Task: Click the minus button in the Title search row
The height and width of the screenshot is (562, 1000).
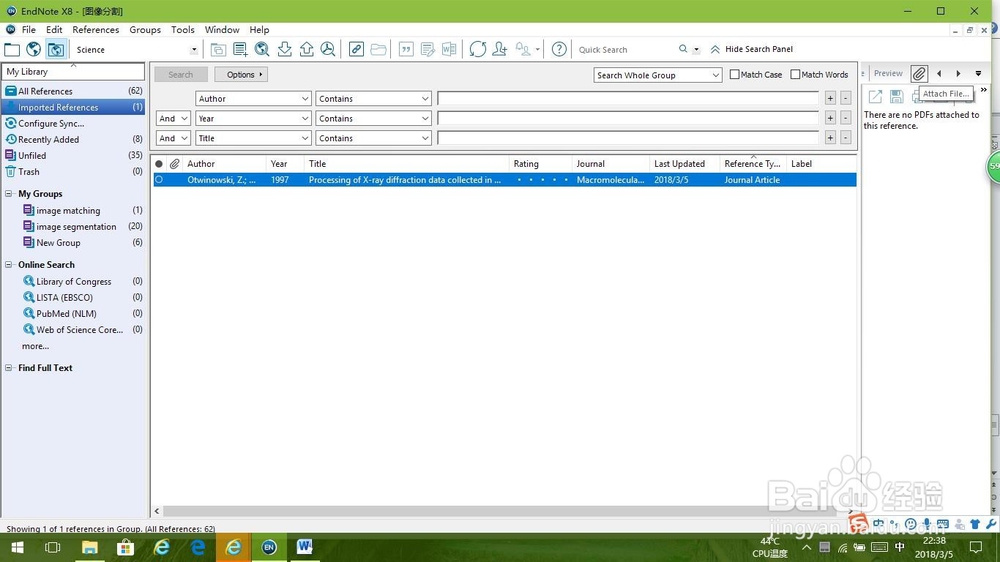Action: click(x=846, y=138)
